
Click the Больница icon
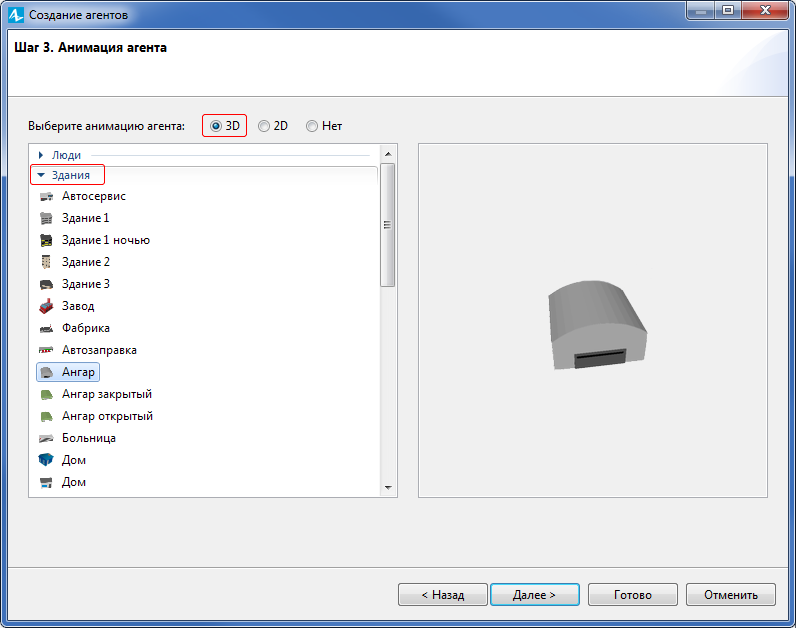46,438
